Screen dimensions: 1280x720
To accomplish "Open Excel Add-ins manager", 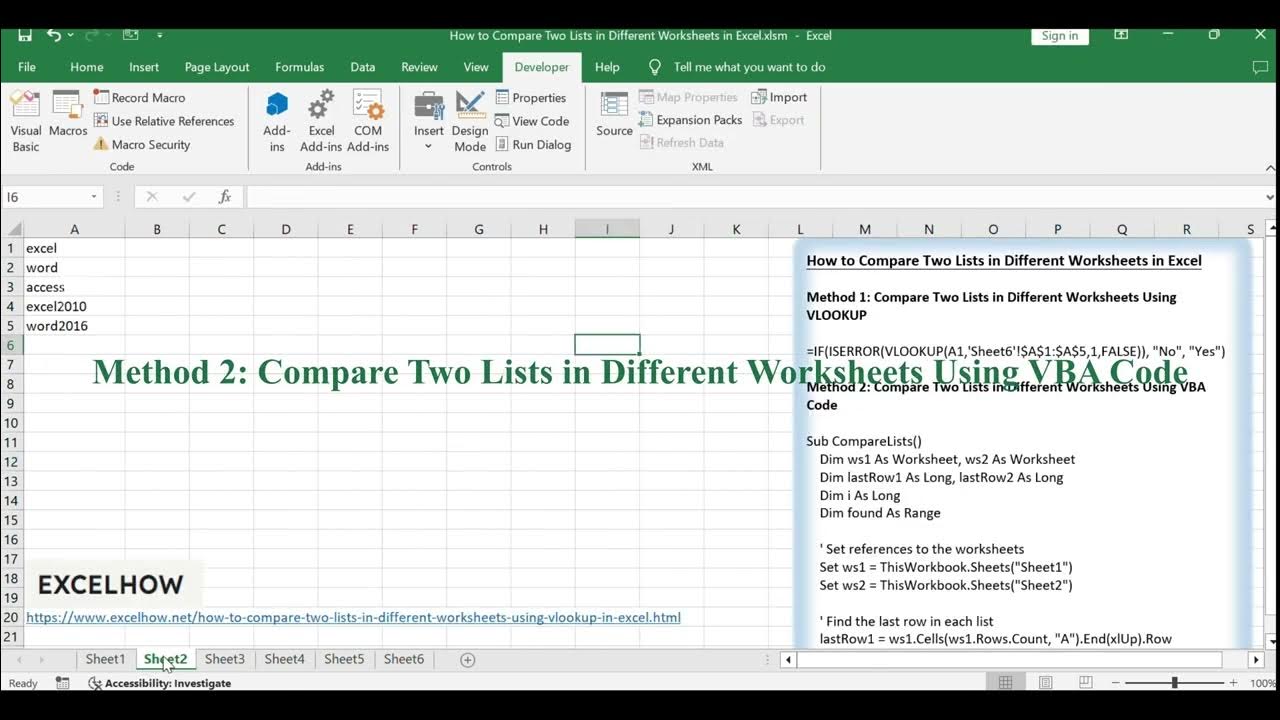I will point(321,121).
